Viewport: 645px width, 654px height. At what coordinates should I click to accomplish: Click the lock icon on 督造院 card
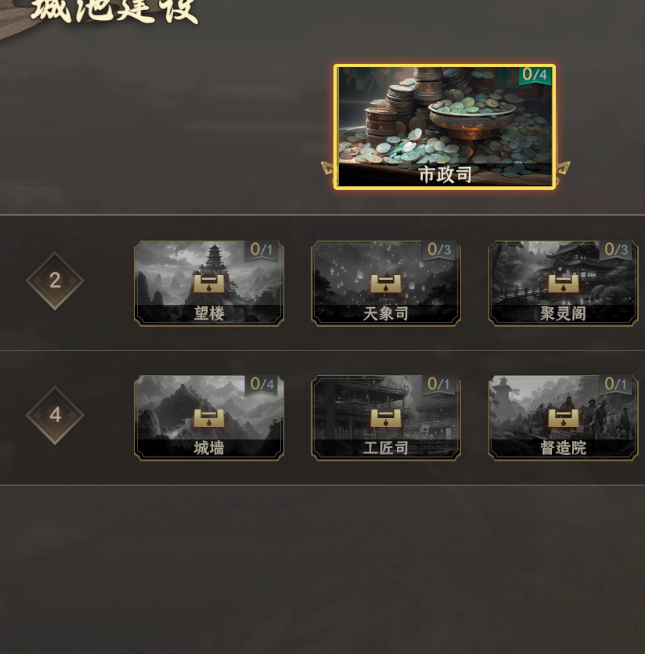[x=563, y=418]
